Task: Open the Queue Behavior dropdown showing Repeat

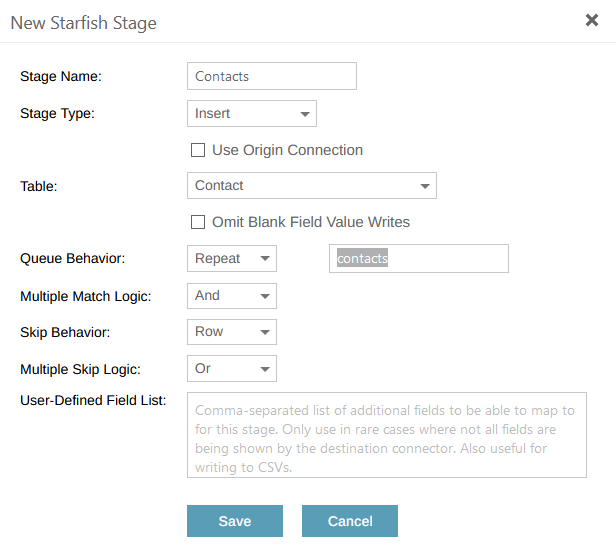Action: 231,258
